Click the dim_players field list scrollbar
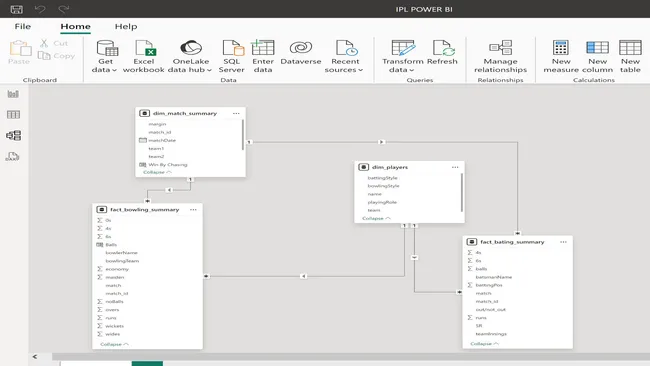This screenshot has height=366, width=650. pyautogui.click(x=462, y=192)
